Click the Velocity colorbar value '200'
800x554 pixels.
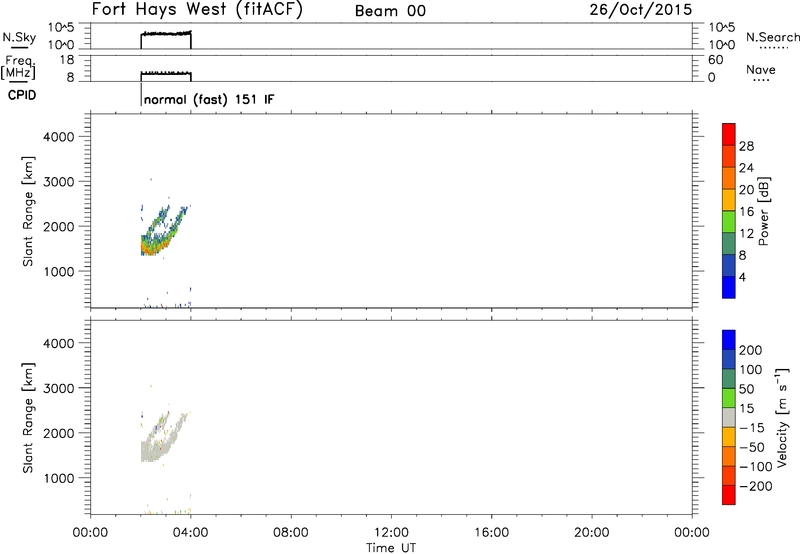point(751,350)
